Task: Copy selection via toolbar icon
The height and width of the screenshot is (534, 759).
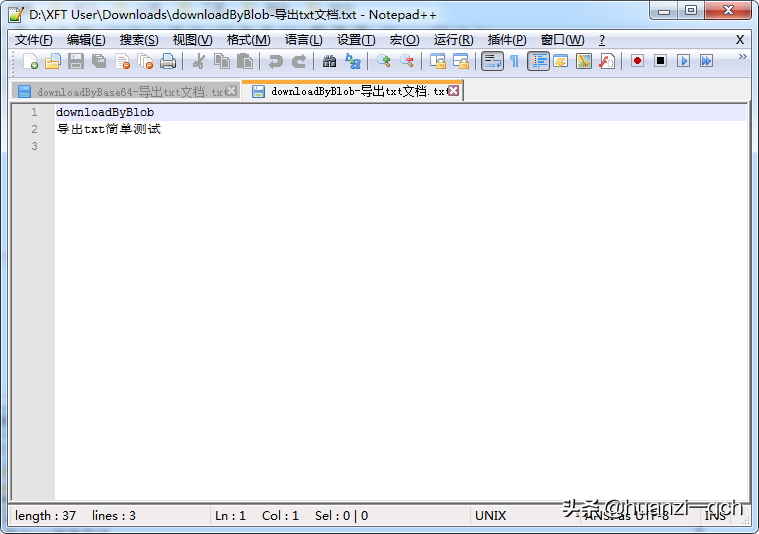Action: tap(222, 61)
